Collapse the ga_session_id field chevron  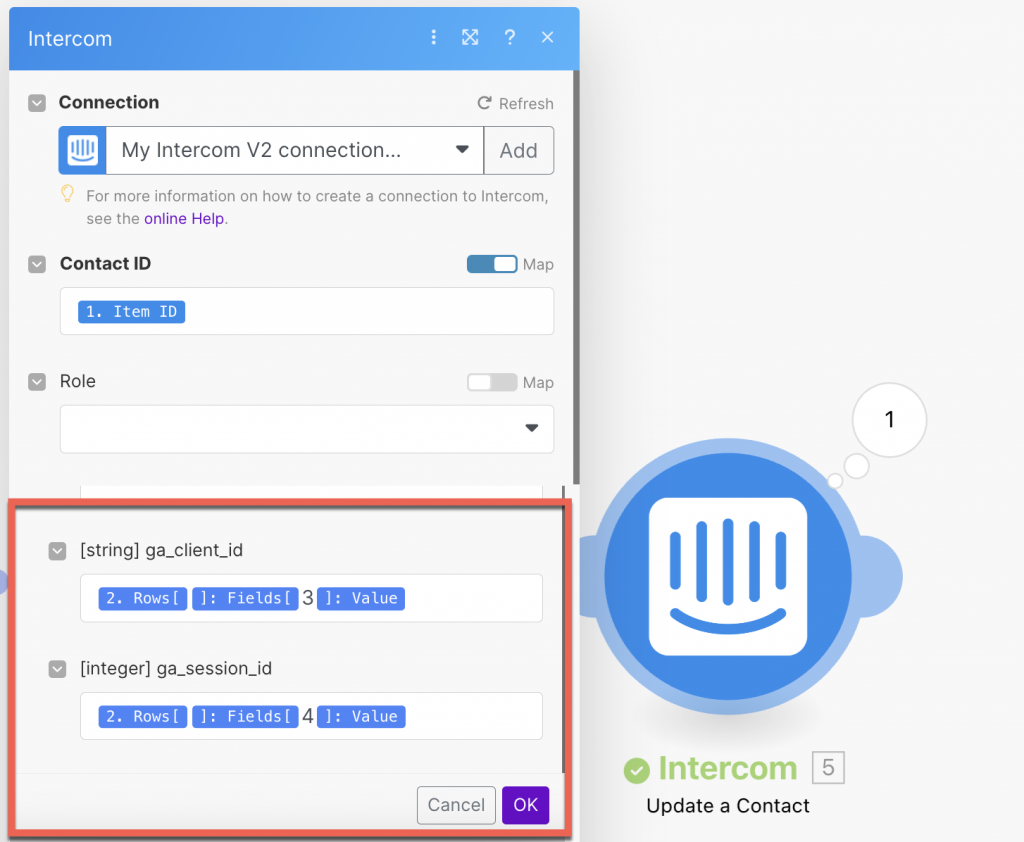pyautogui.click(x=57, y=670)
